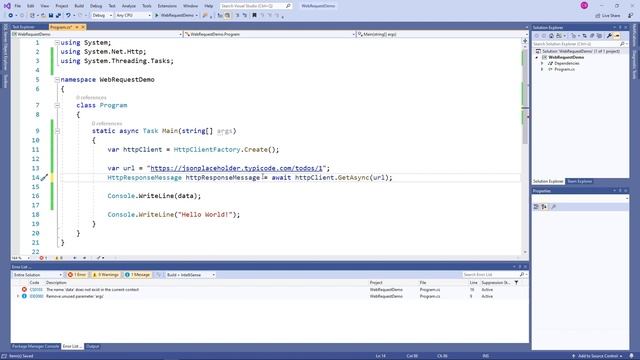Open the Extensions menu

coord(167,6)
